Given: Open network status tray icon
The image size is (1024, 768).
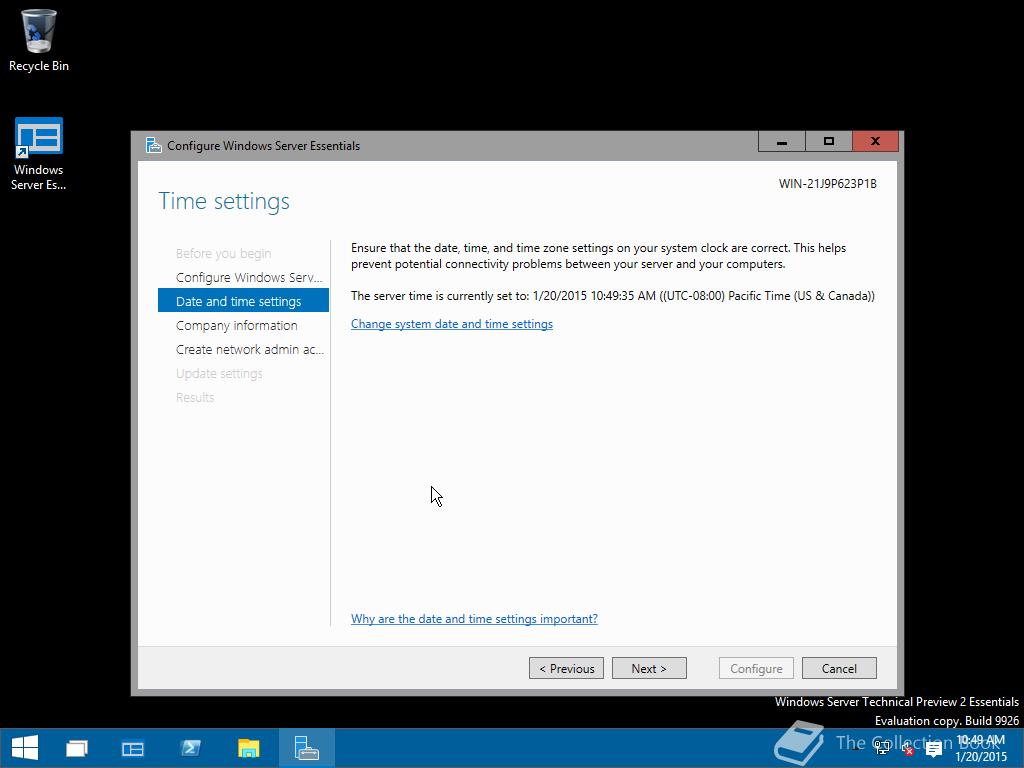Looking at the screenshot, I should pyautogui.click(x=882, y=748).
